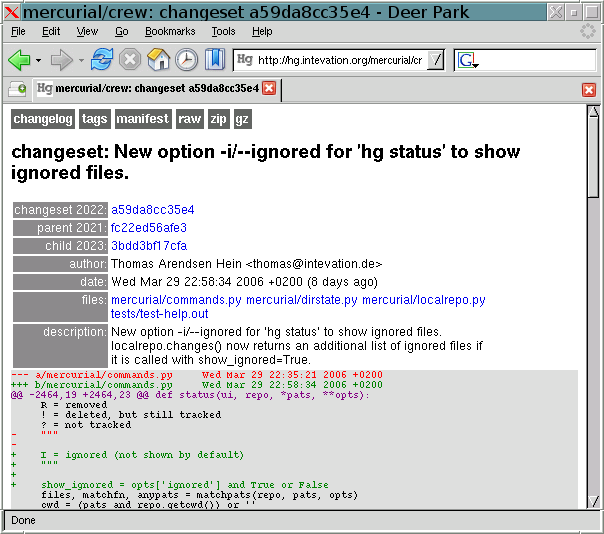Click into the search box
The image size is (604, 534).
pos(537,60)
